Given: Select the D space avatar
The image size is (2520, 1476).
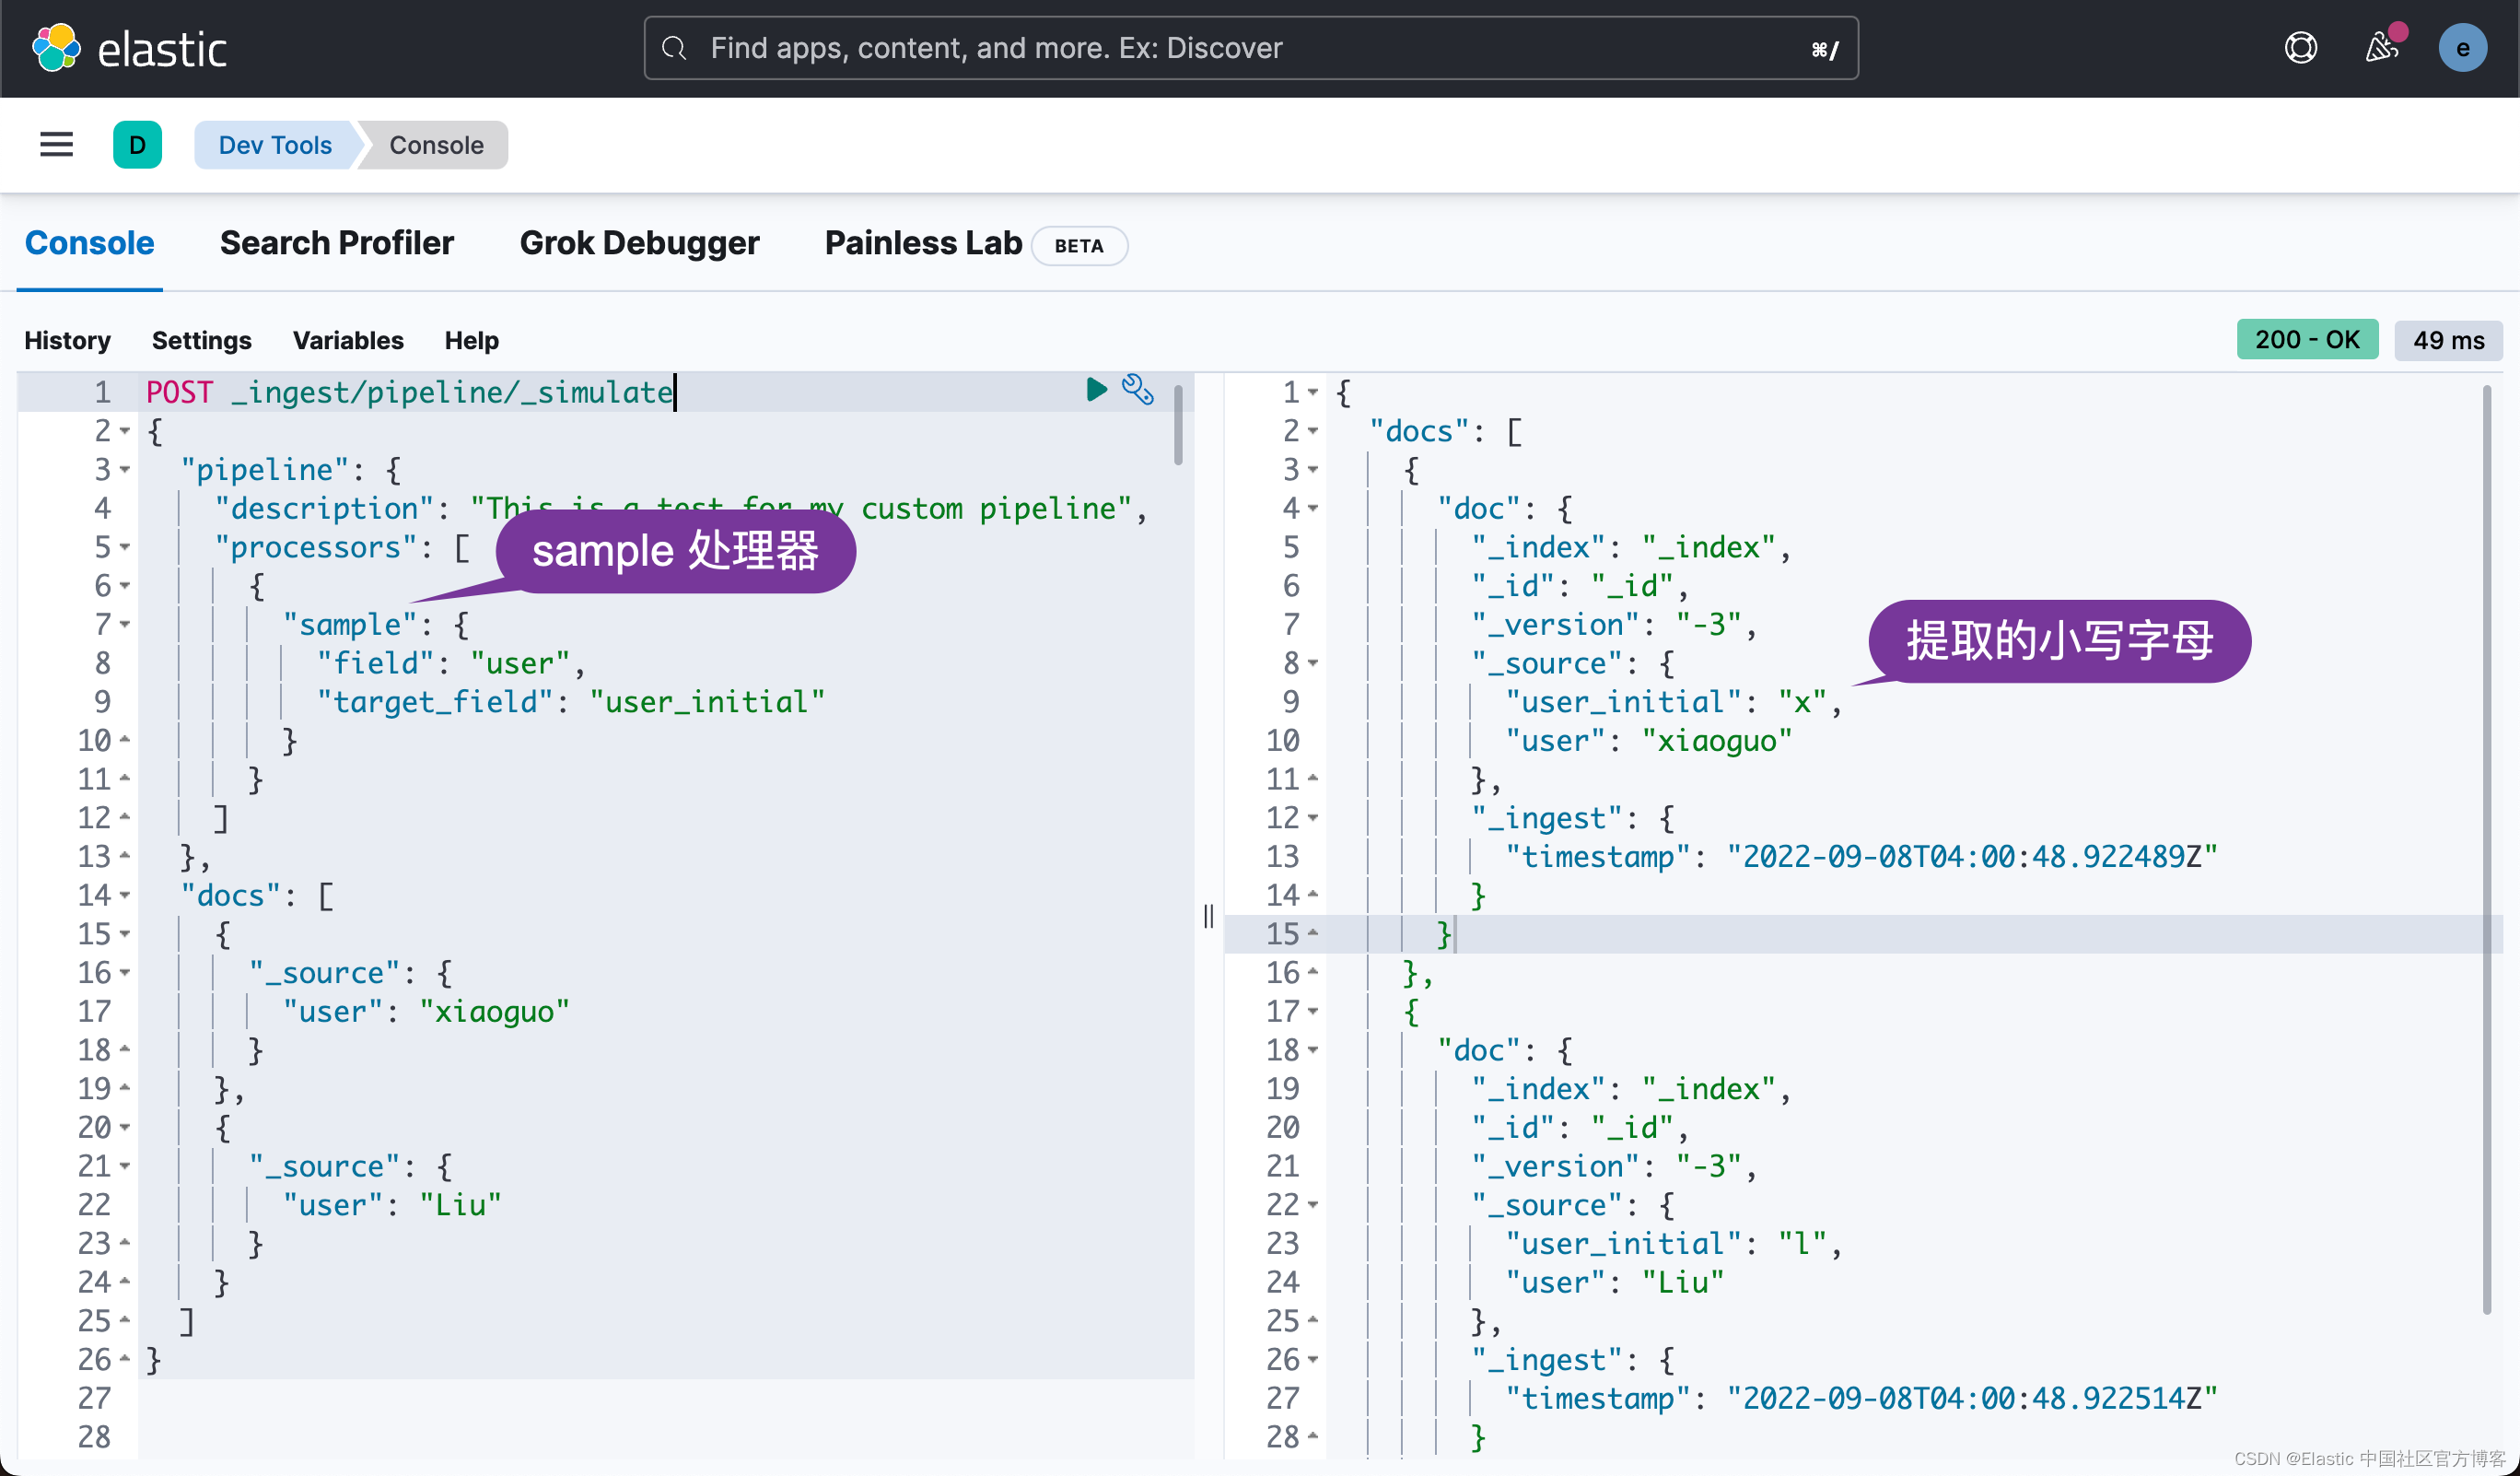Looking at the screenshot, I should click(138, 145).
